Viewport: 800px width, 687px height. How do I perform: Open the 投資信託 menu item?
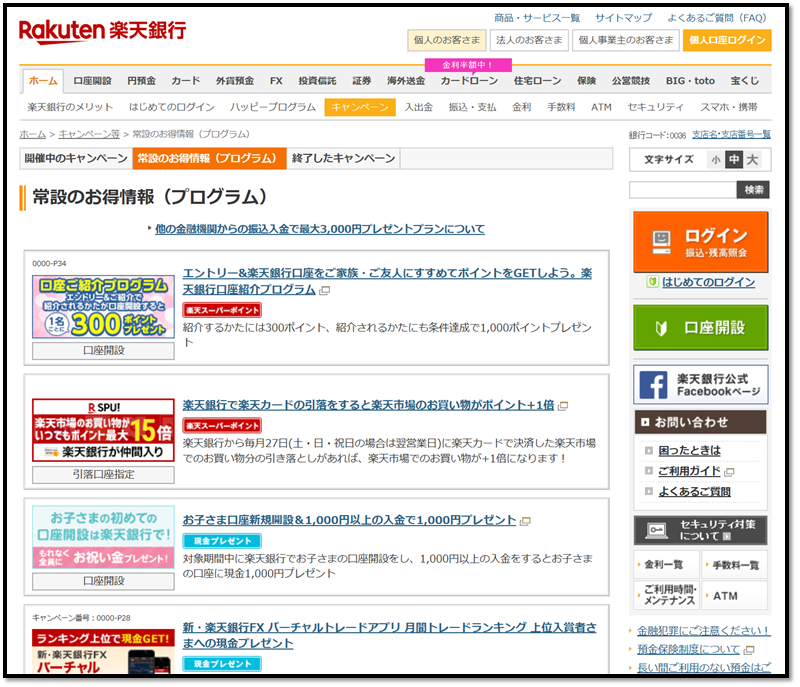coord(317,81)
